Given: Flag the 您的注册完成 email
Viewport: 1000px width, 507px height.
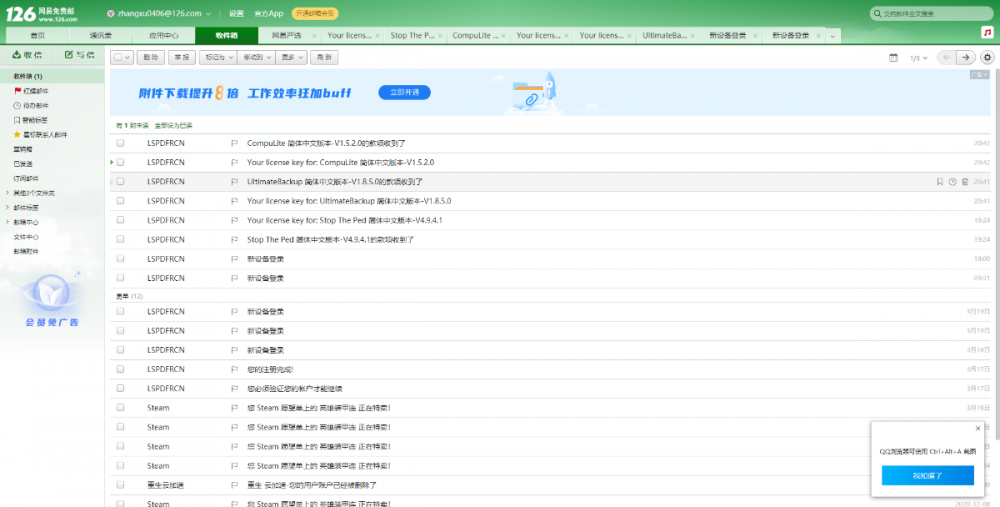Looking at the screenshot, I should tap(234, 369).
